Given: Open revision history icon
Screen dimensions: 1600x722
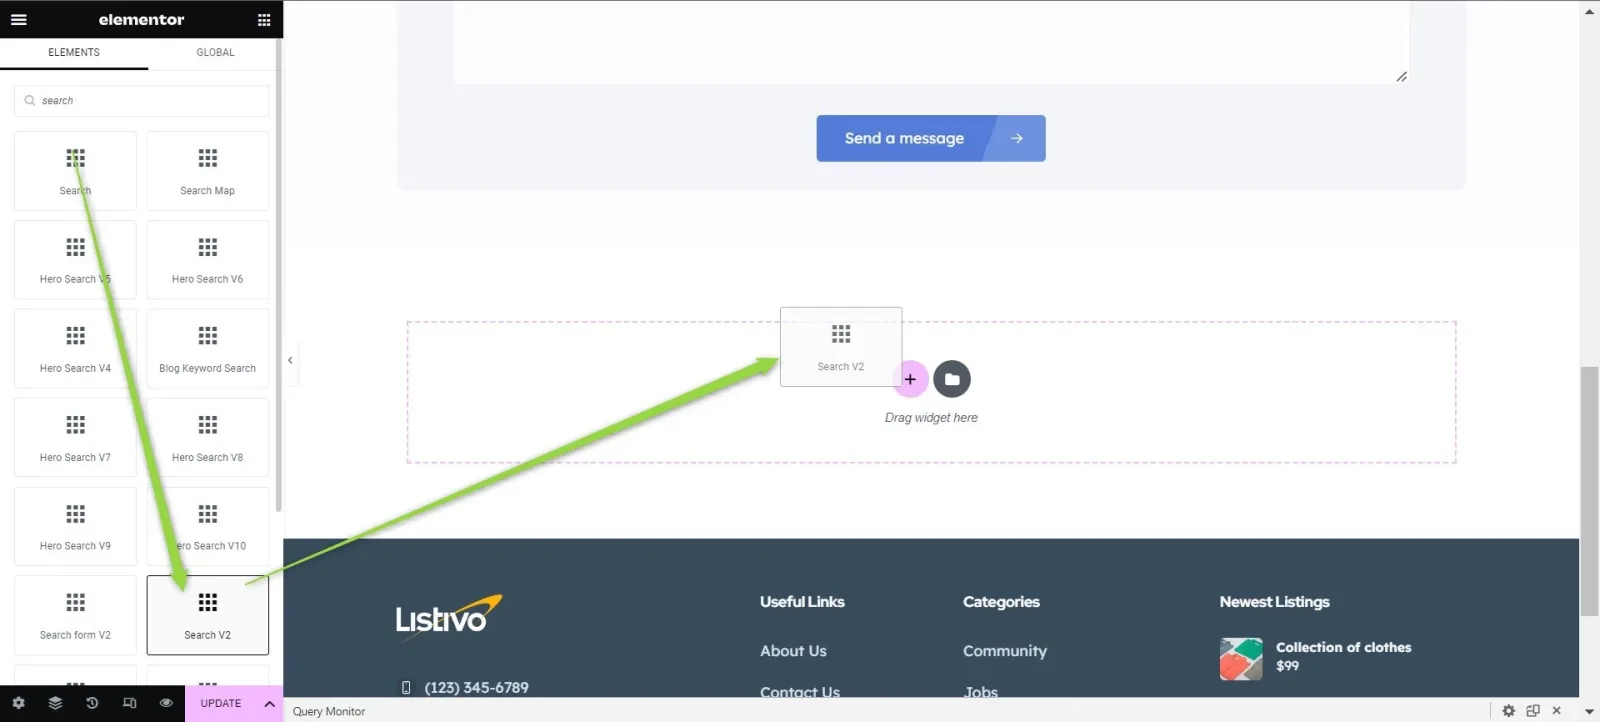Looking at the screenshot, I should point(92,703).
